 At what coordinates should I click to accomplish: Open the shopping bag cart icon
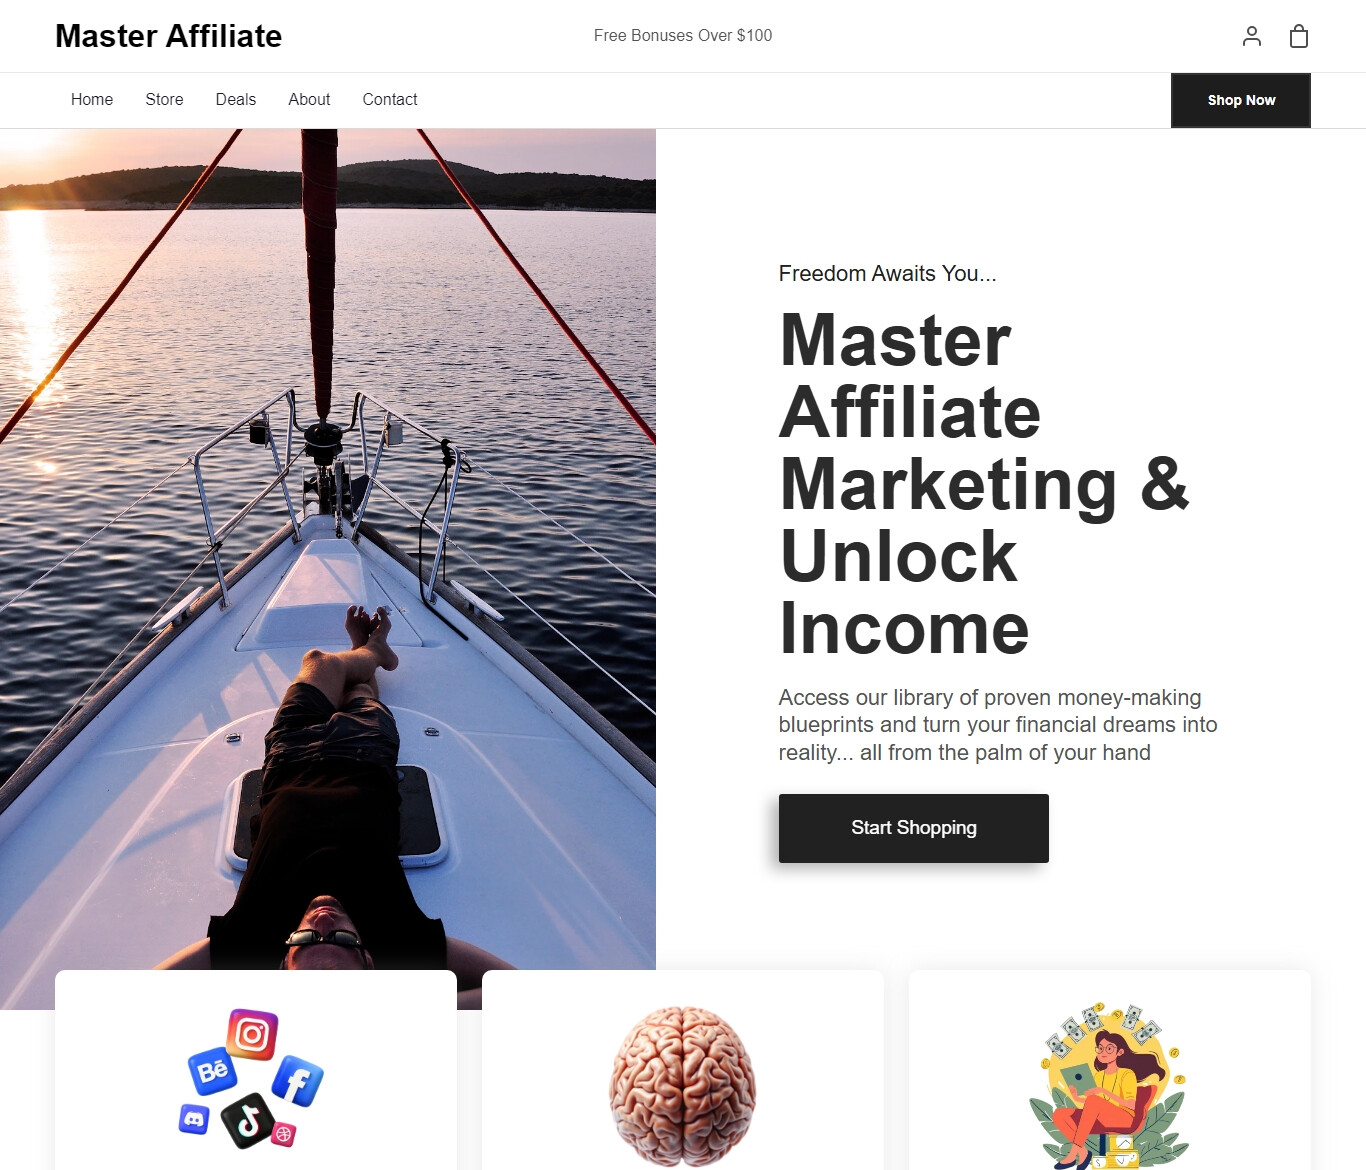coord(1299,36)
